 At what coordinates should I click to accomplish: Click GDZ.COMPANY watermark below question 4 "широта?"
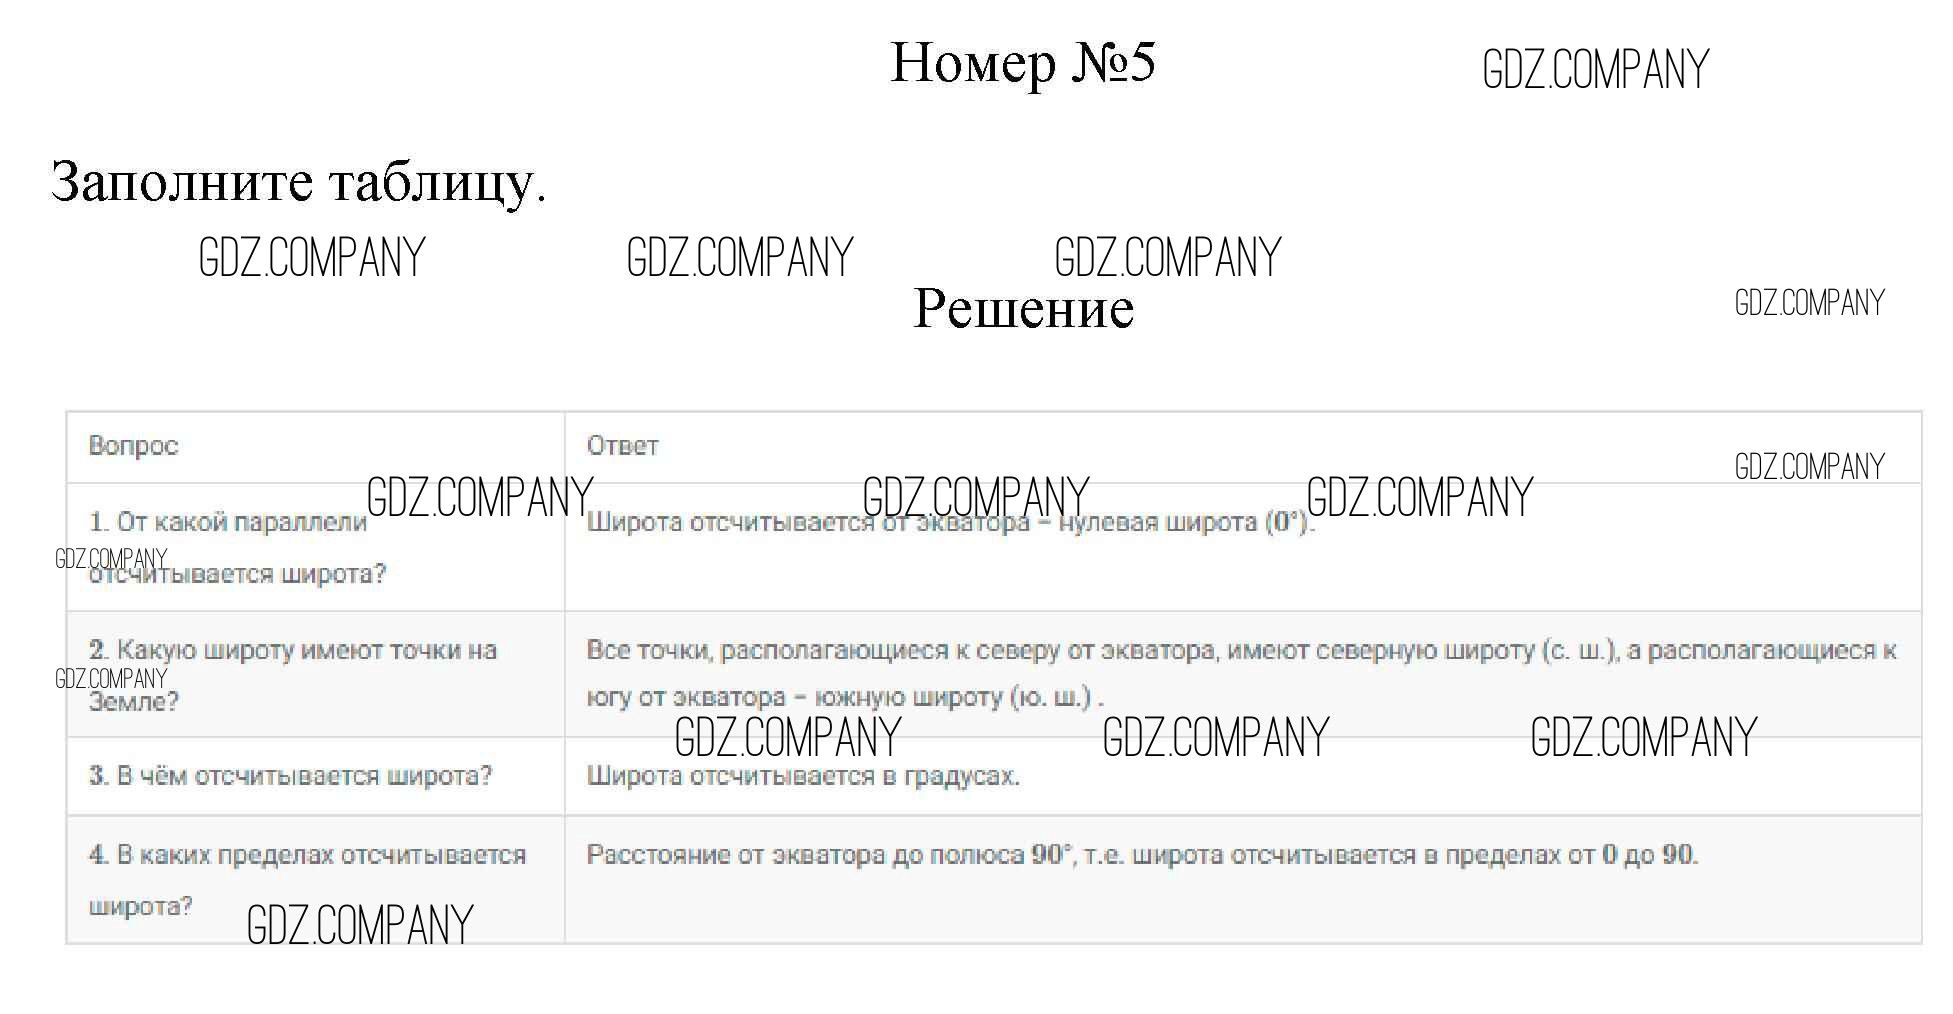coord(359,925)
